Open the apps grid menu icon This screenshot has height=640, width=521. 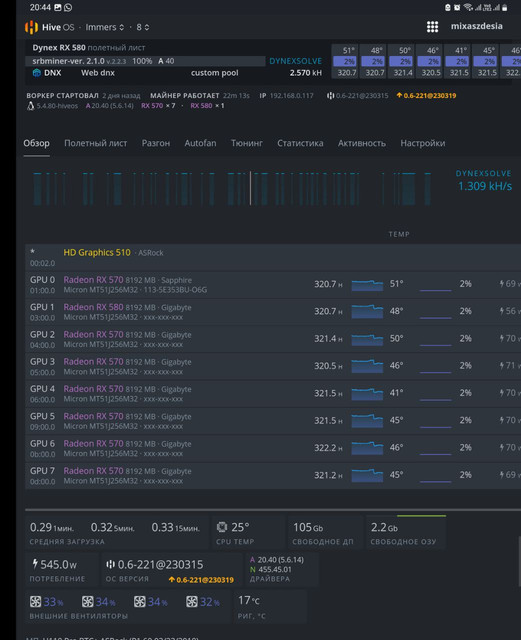pyautogui.click(x=432, y=27)
